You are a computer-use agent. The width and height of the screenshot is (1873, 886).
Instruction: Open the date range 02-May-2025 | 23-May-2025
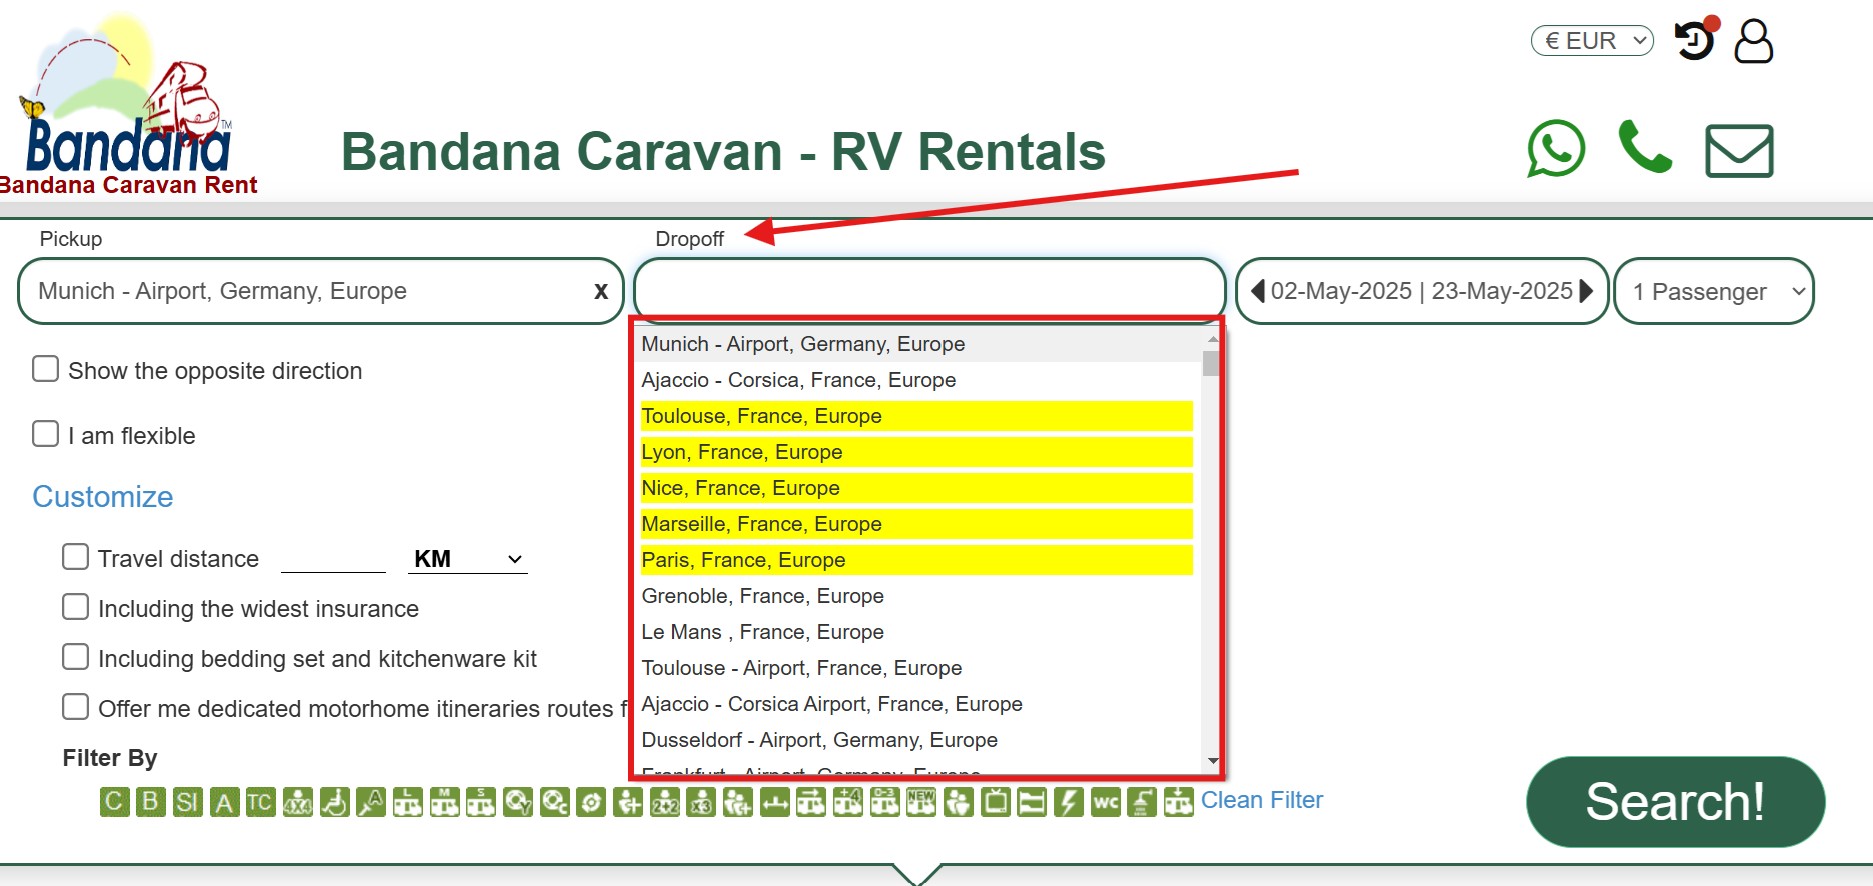click(1422, 291)
